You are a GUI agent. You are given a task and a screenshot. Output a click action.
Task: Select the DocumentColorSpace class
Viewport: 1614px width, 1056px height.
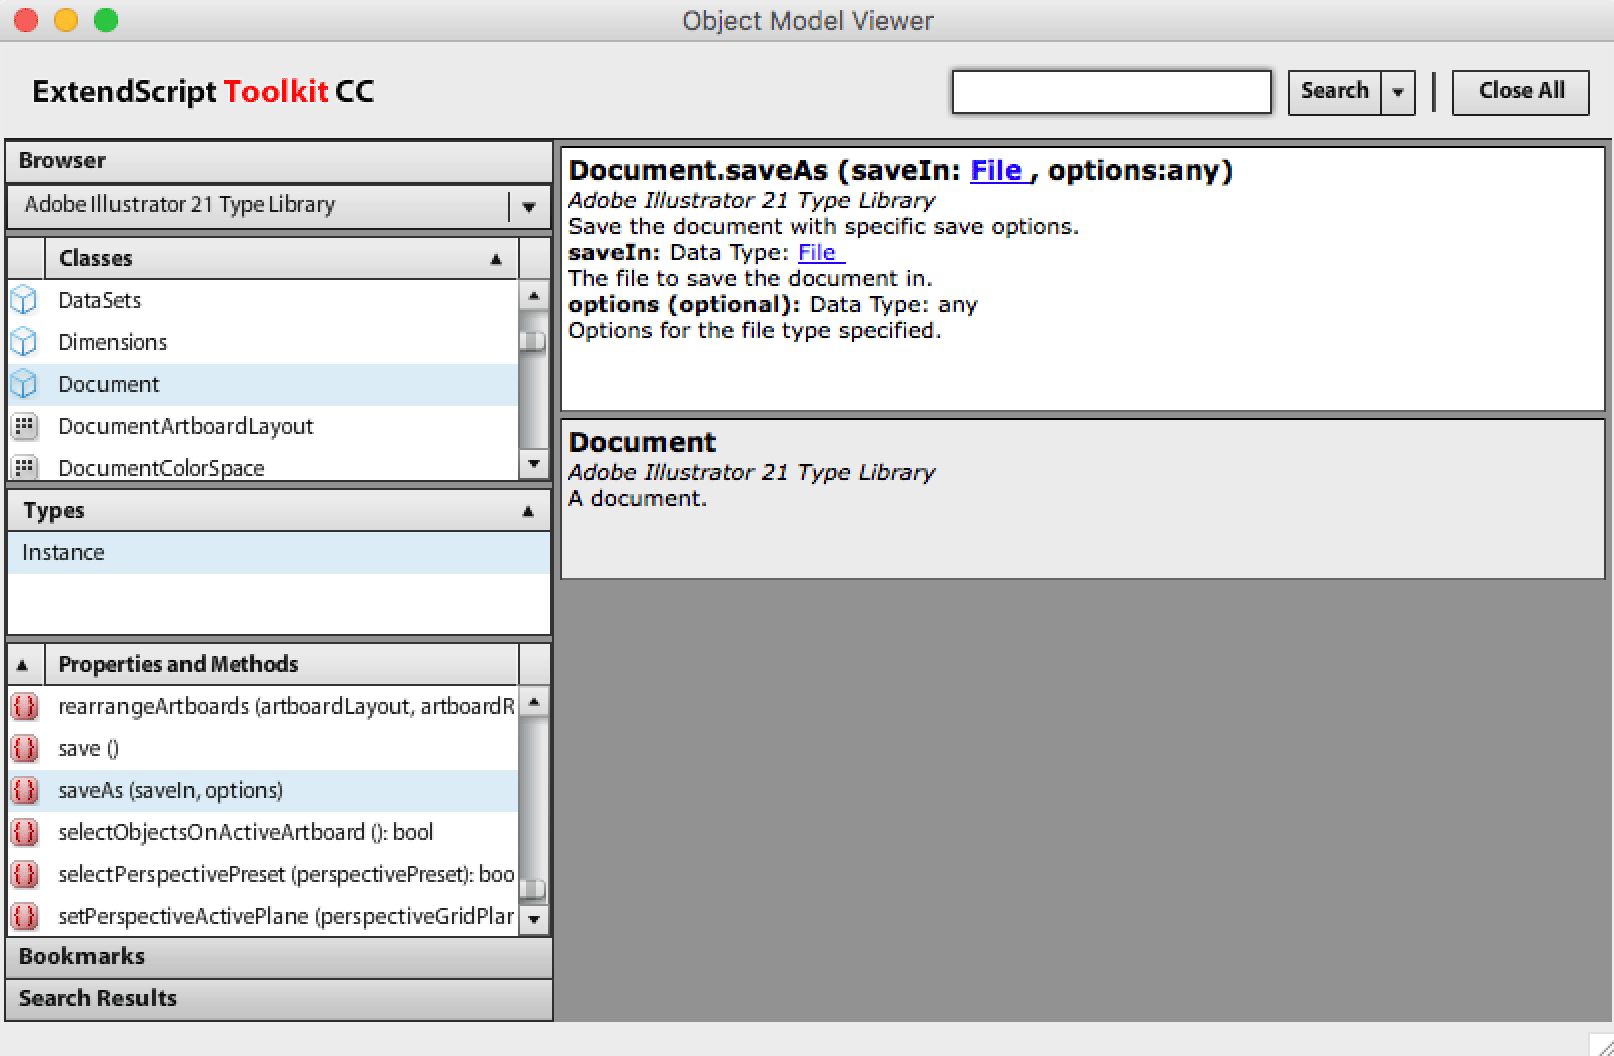coord(263,466)
